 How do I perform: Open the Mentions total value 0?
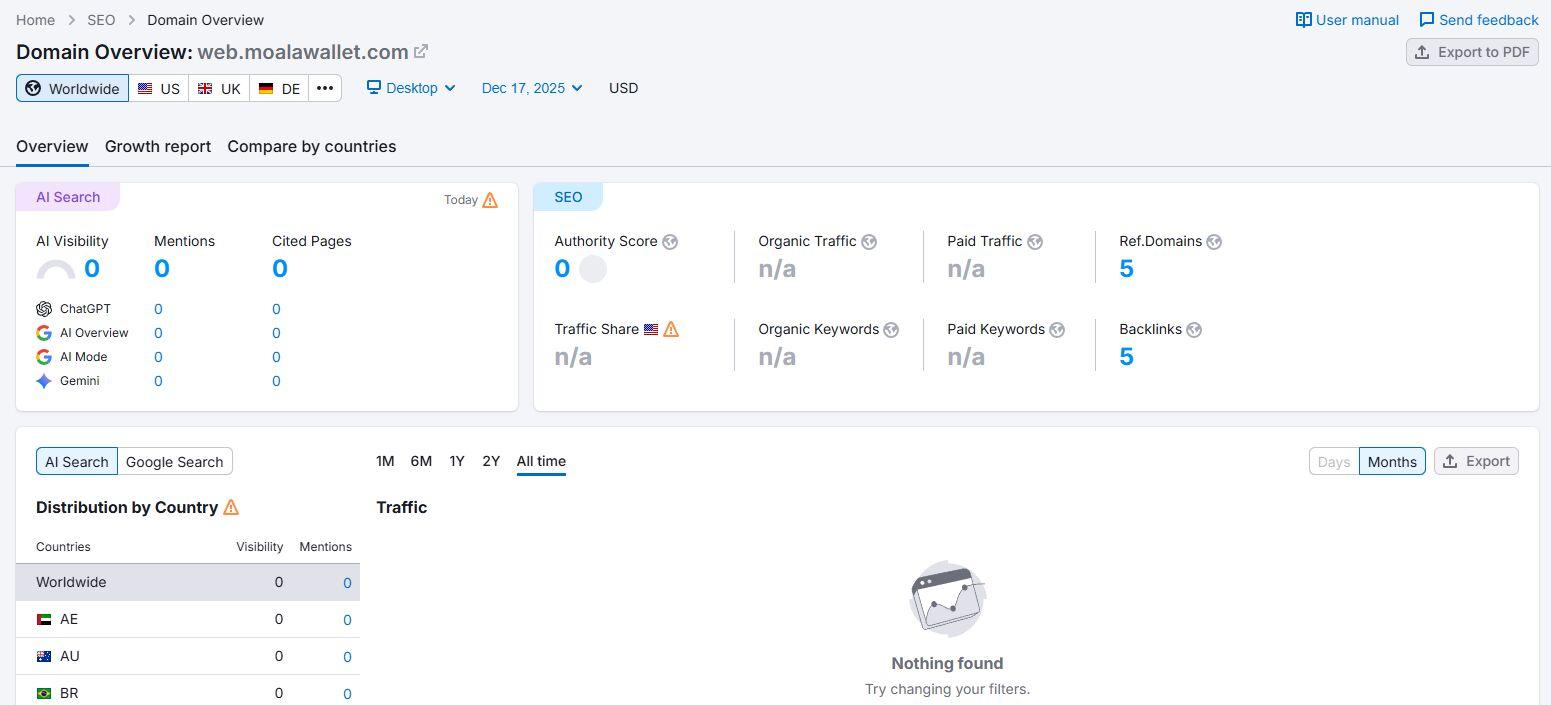(x=162, y=269)
